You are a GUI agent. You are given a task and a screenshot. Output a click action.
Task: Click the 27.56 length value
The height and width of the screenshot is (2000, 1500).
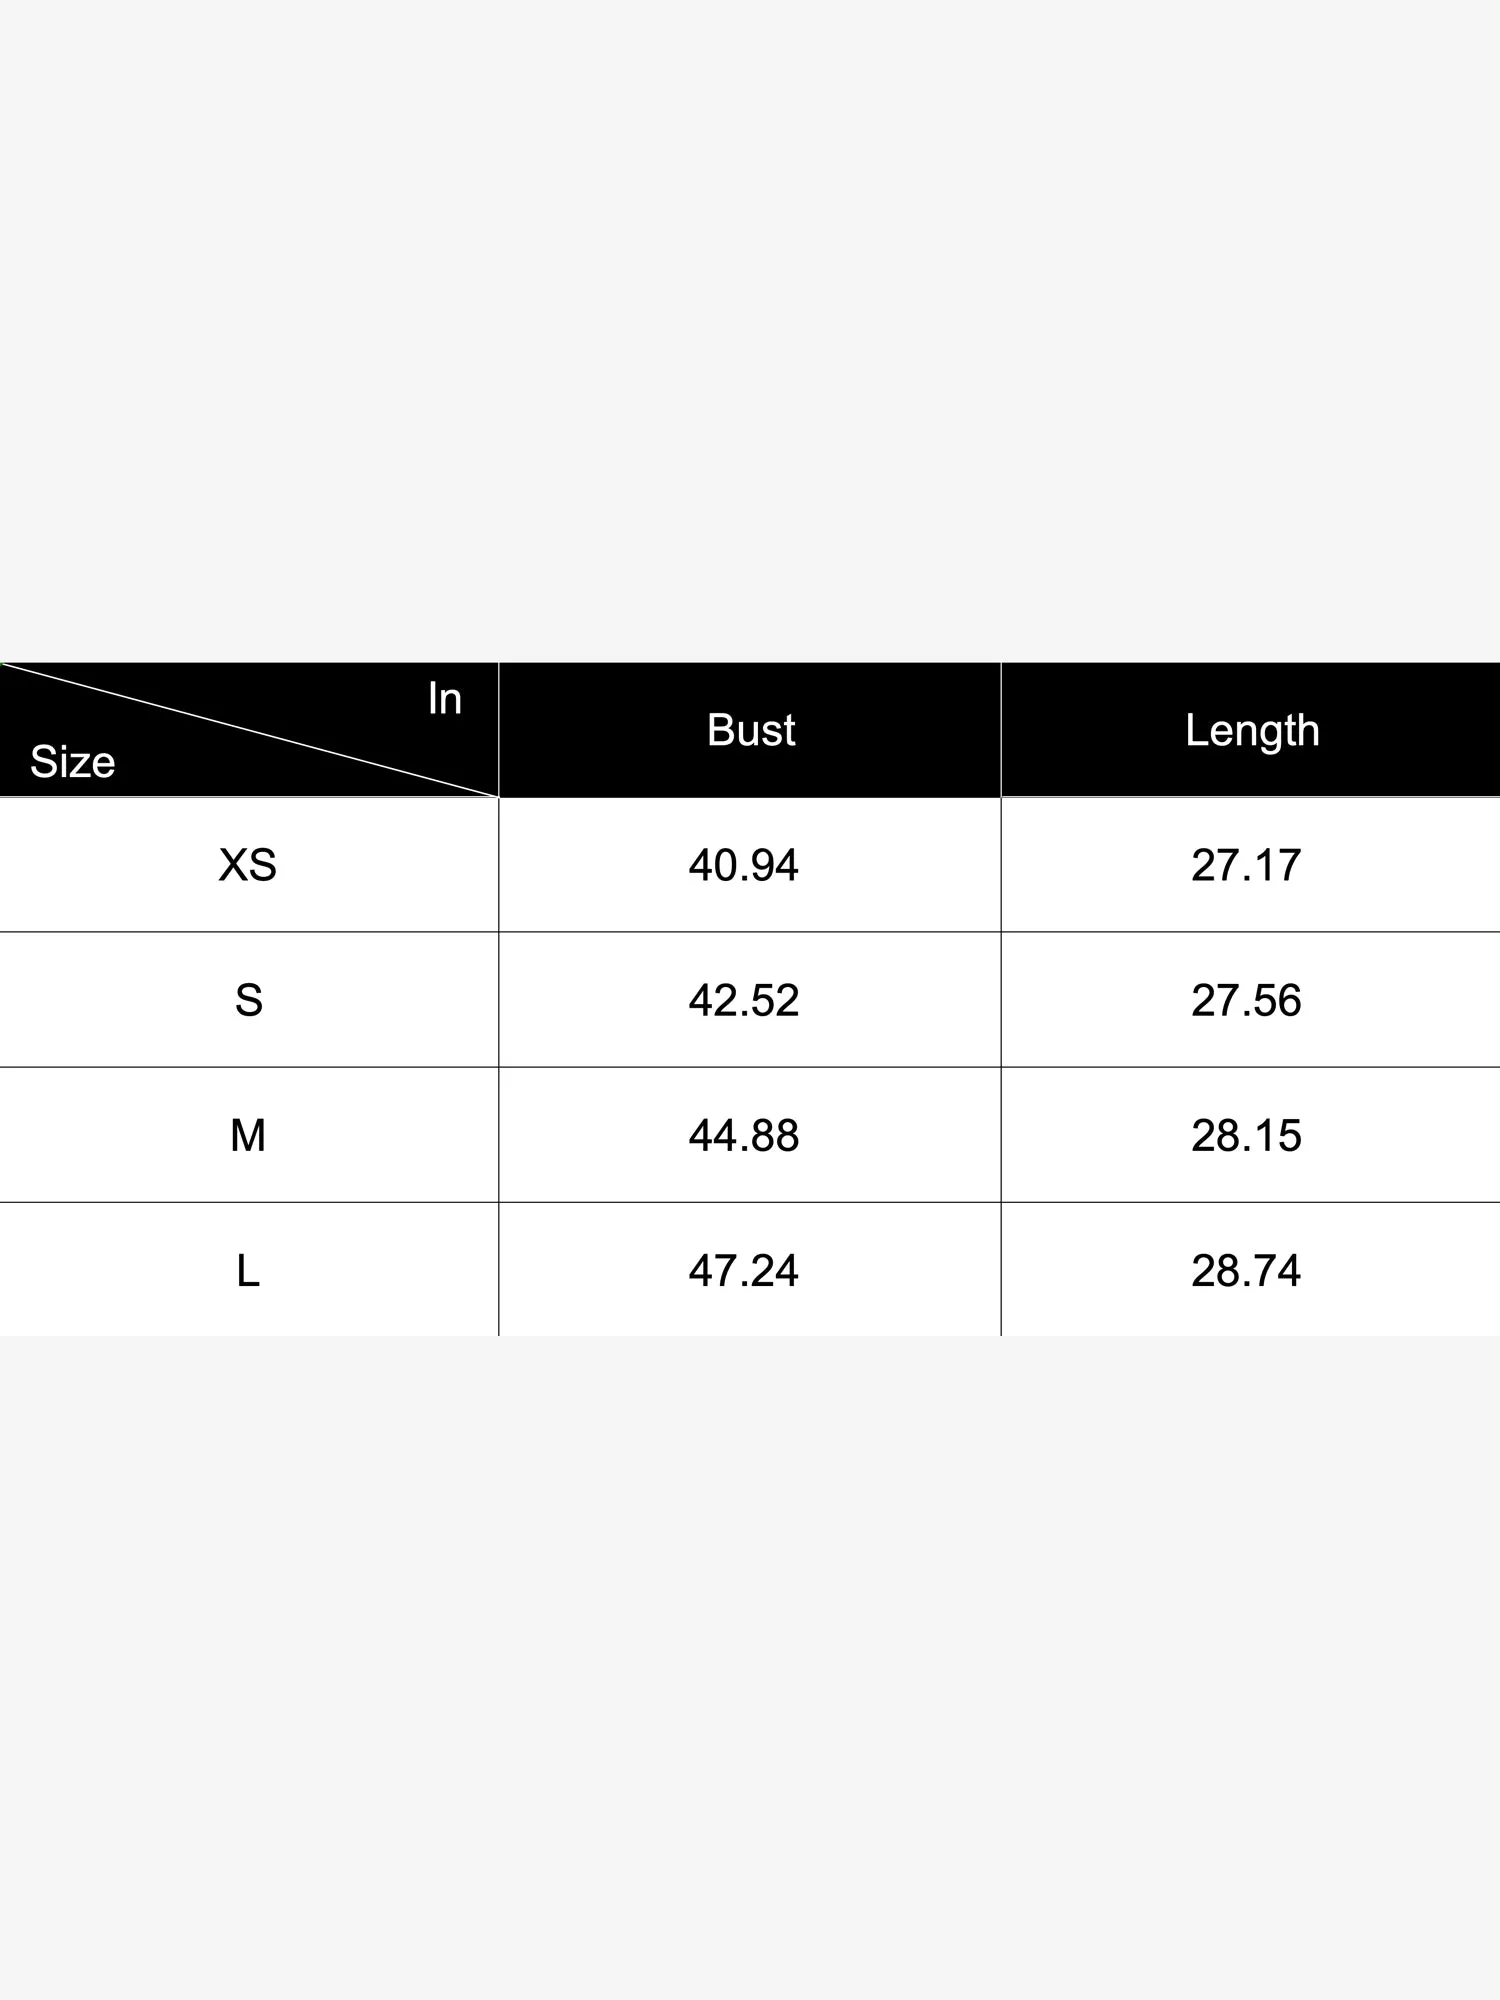(x=1246, y=1000)
